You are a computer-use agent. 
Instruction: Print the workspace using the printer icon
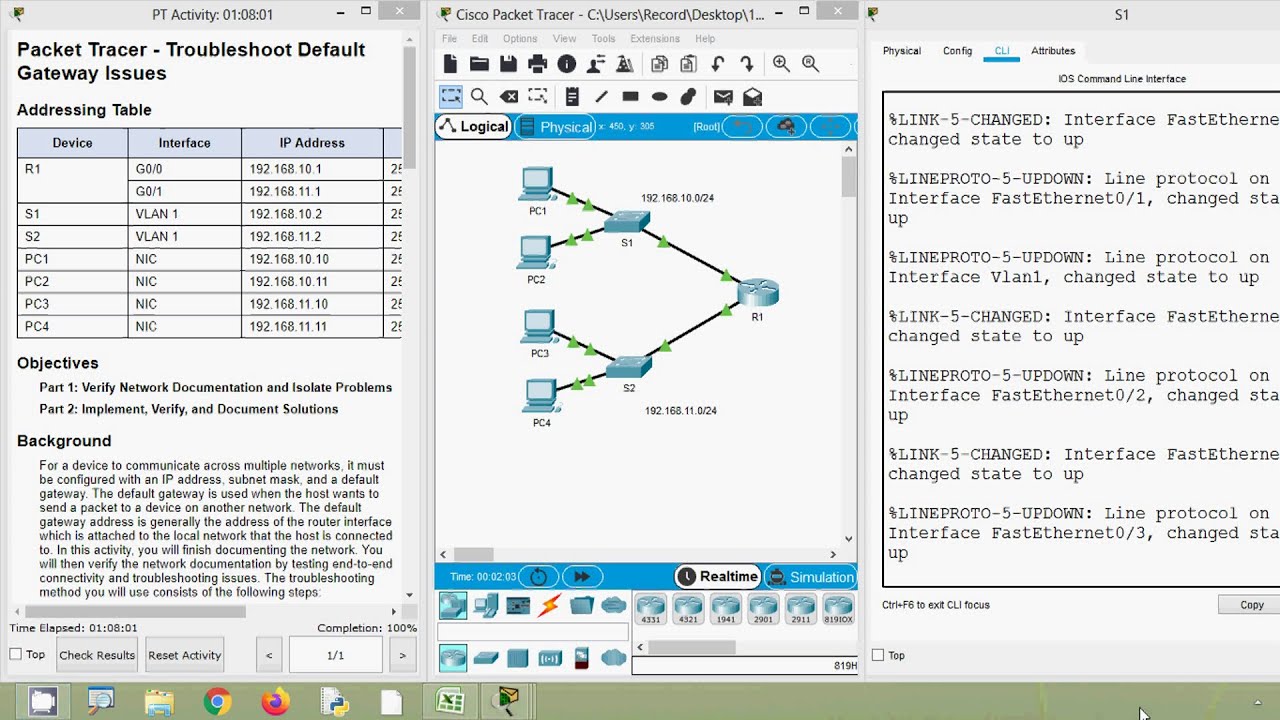[537, 64]
